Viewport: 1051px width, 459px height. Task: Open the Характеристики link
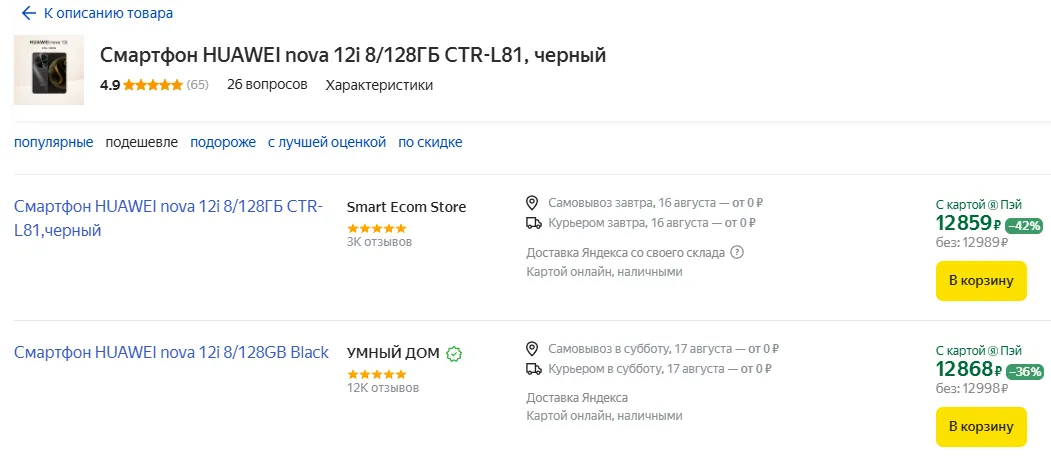click(379, 85)
